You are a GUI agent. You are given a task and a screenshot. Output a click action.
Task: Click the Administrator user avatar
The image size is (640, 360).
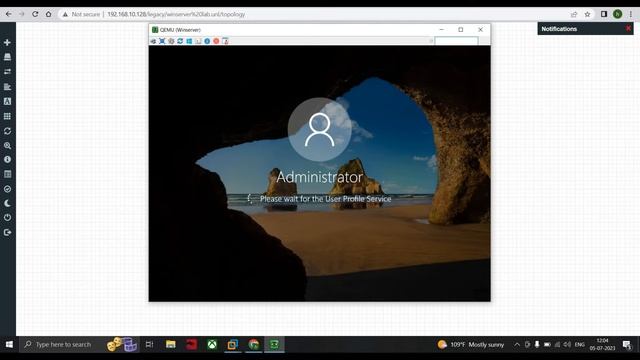point(320,129)
